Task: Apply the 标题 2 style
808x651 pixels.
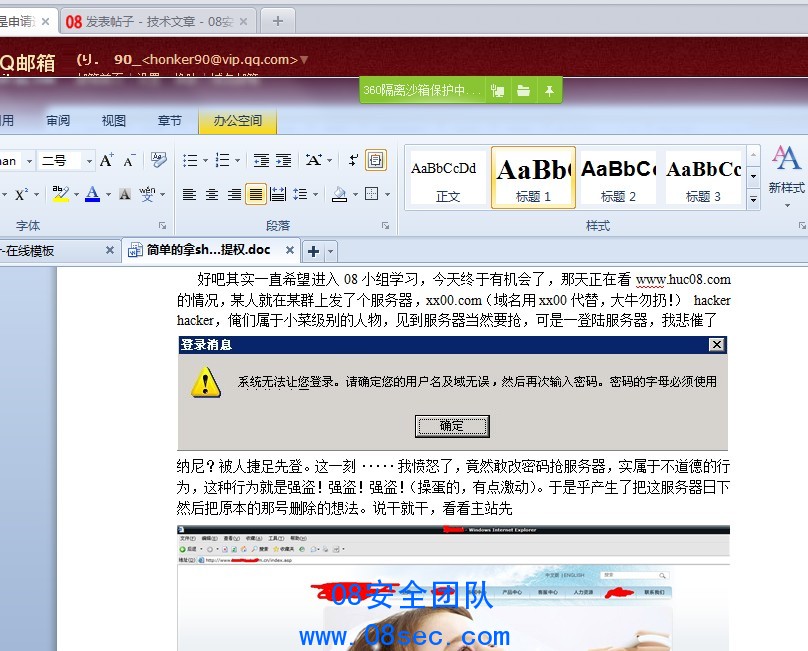Action: 618,178
